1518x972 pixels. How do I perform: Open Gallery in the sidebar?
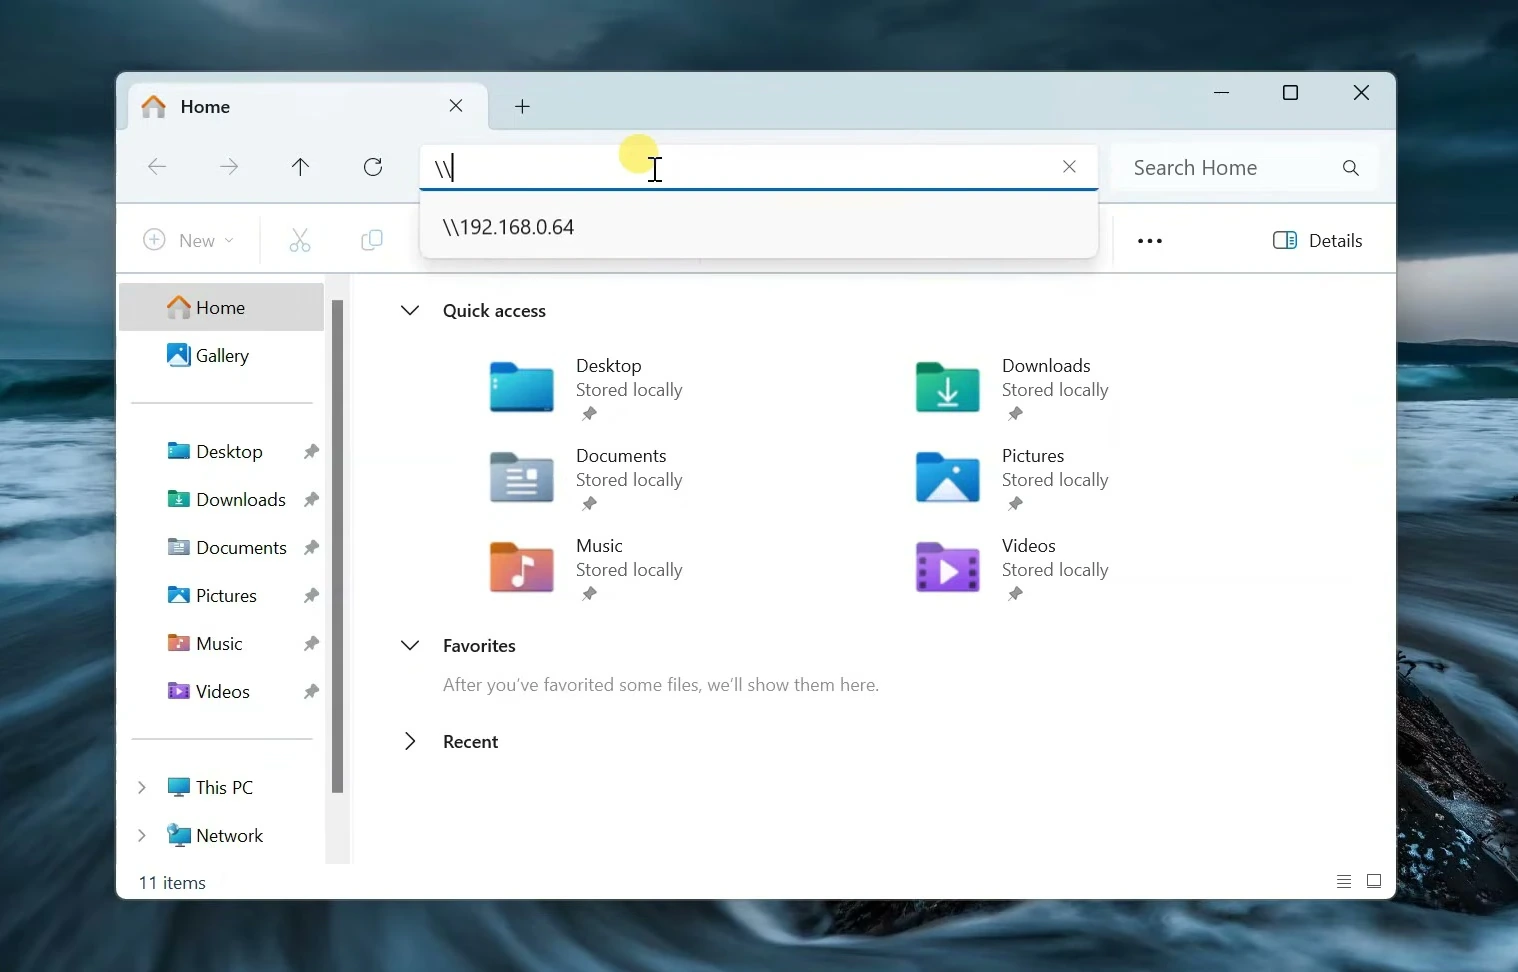pos(221,356)
